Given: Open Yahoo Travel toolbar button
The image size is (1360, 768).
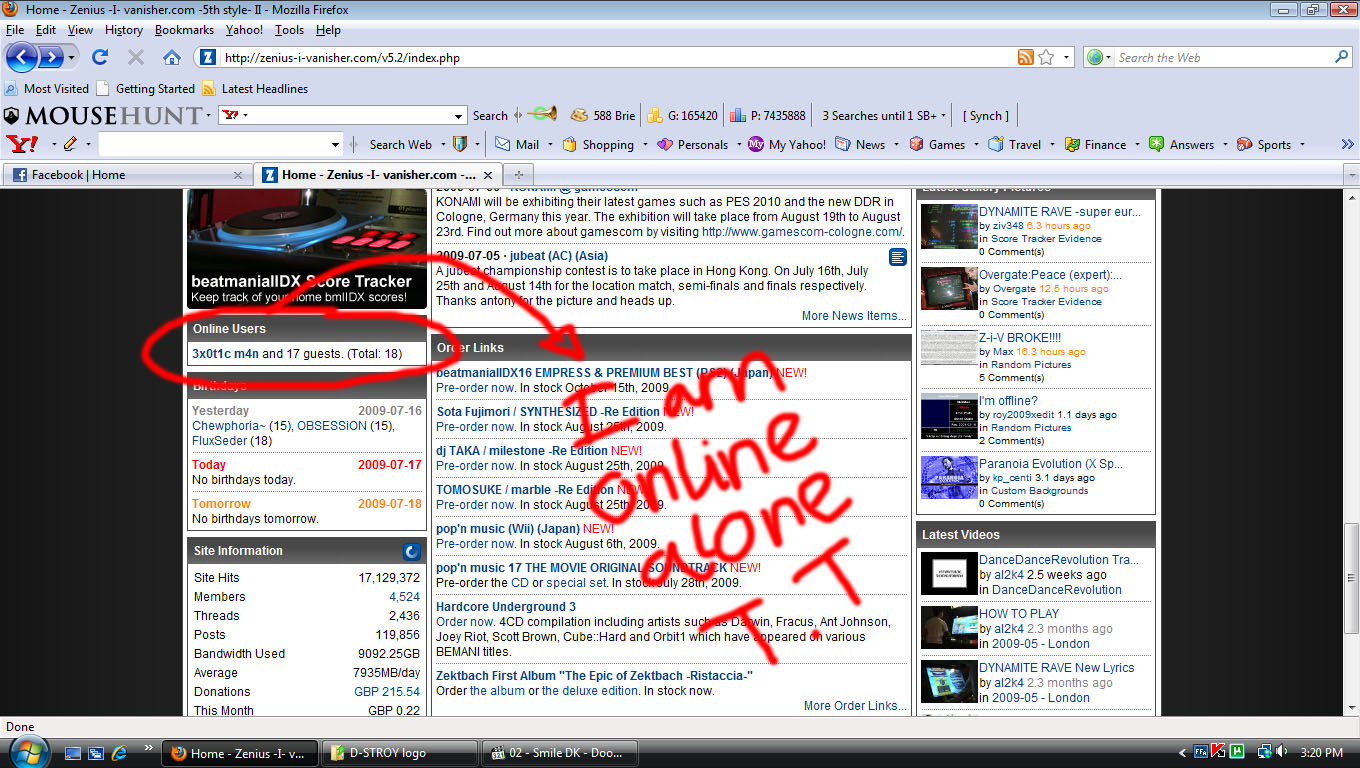Looking at the screenshot, I should (1015, 144).
